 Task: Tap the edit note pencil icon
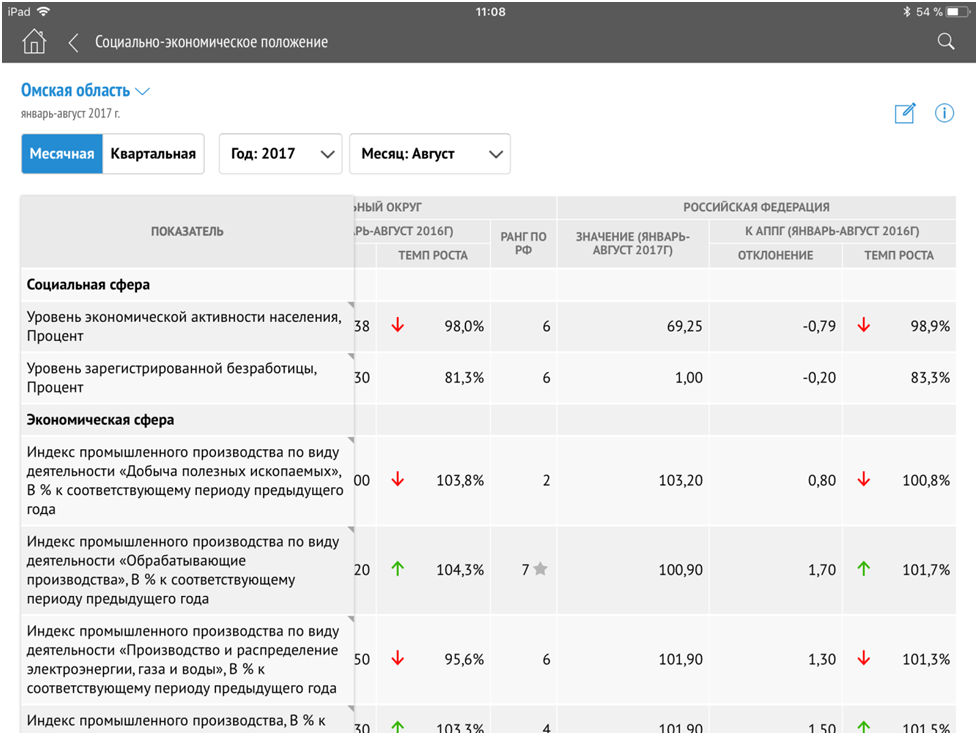pos(905,113)
